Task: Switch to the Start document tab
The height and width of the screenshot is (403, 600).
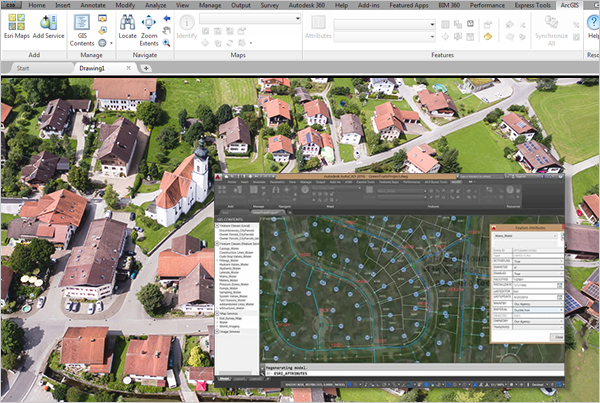Action: pyautogui.click(x=23, y=69)
